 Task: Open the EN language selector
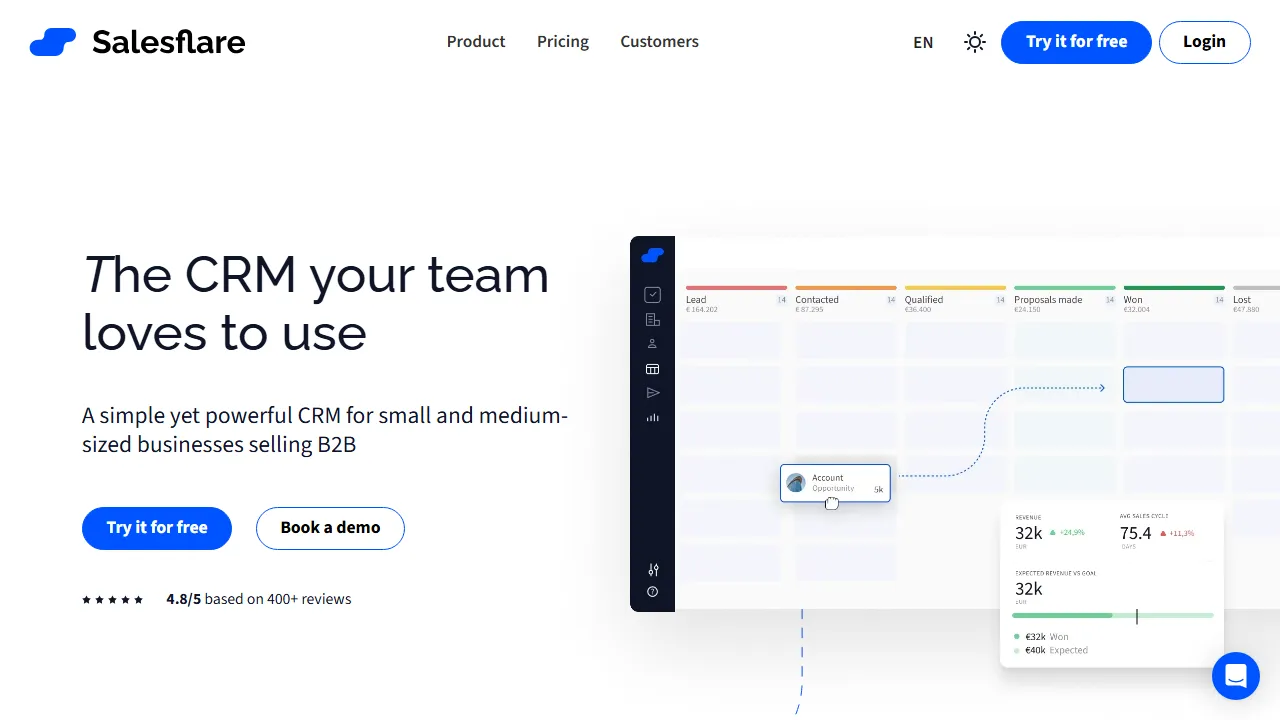[x=923, y=42]
